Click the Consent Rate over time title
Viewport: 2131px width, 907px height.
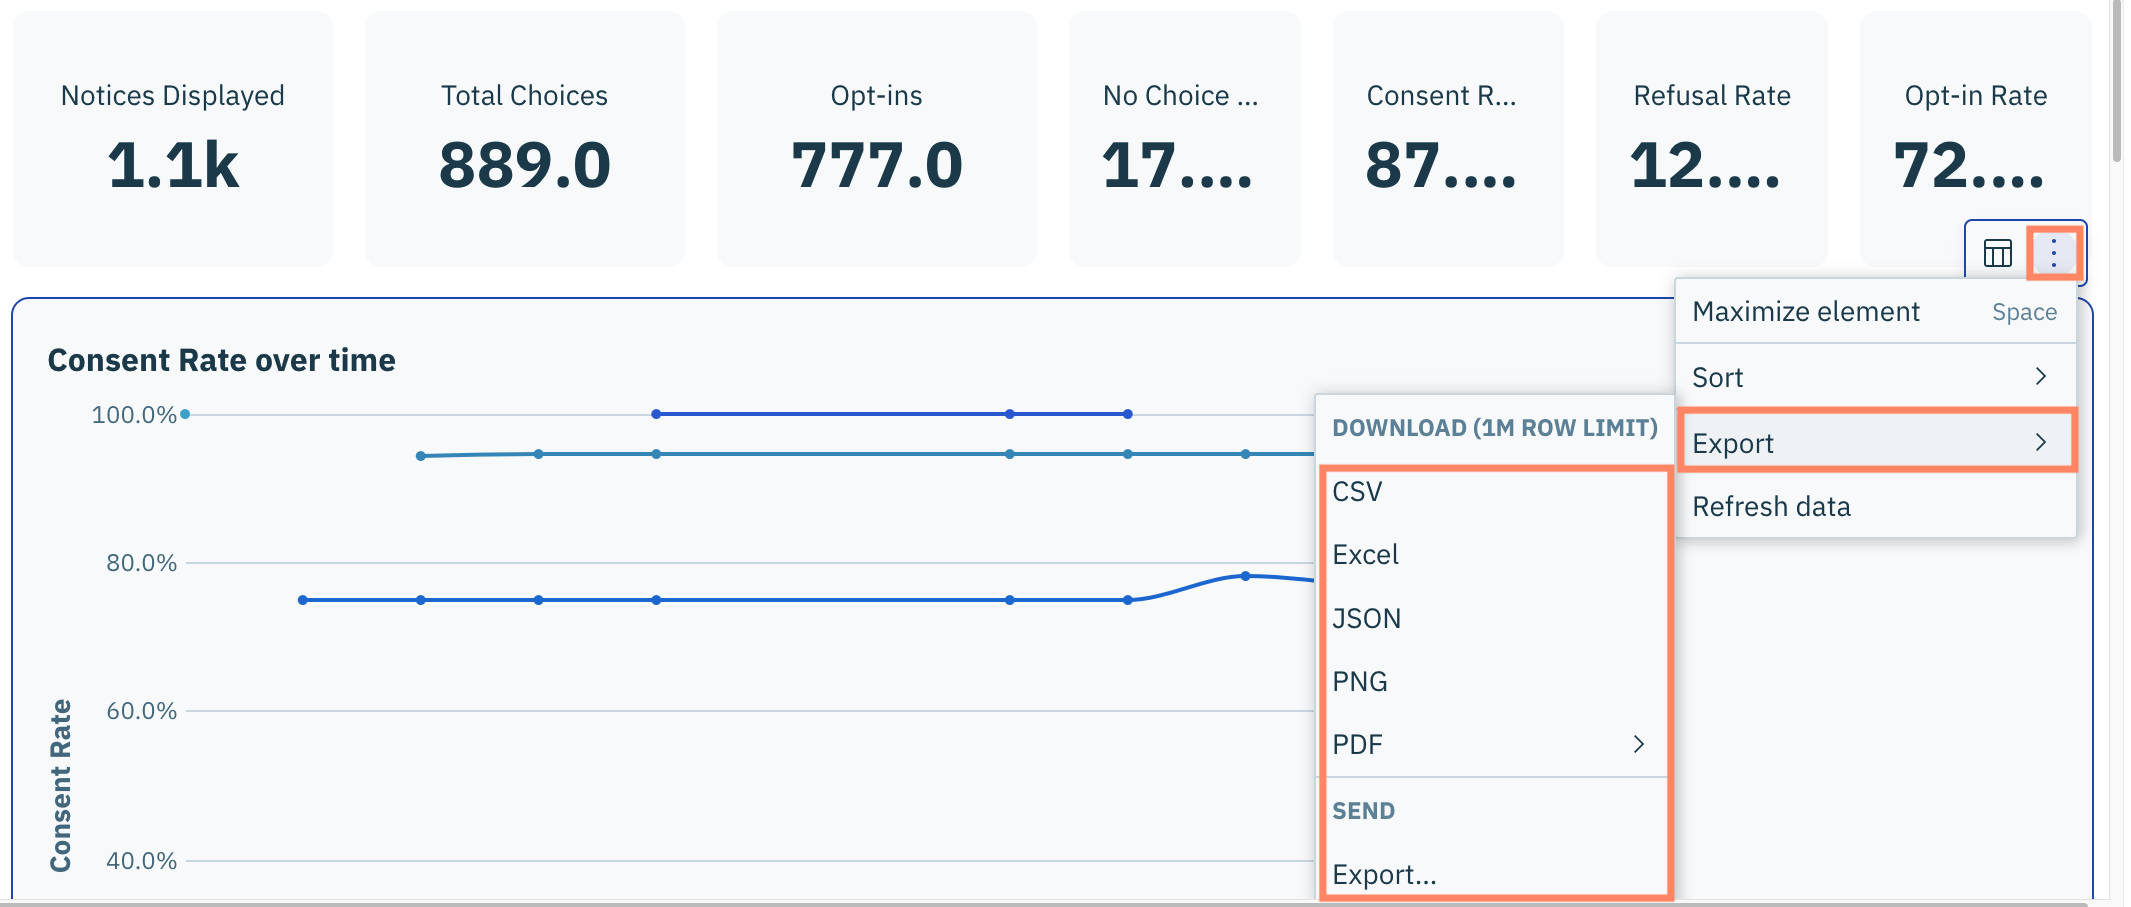click(222, 360)
